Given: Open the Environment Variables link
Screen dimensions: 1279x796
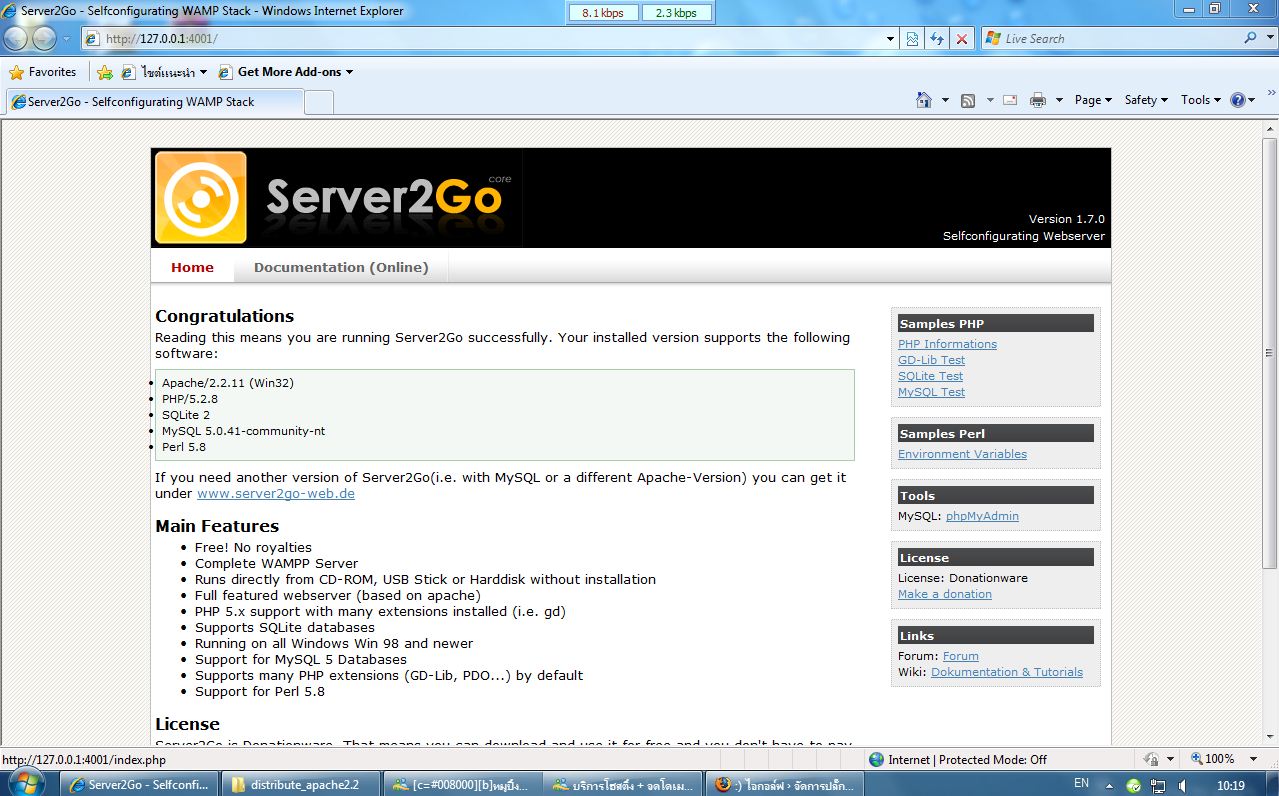Looking at the screenshot, I should click(962, 454).
